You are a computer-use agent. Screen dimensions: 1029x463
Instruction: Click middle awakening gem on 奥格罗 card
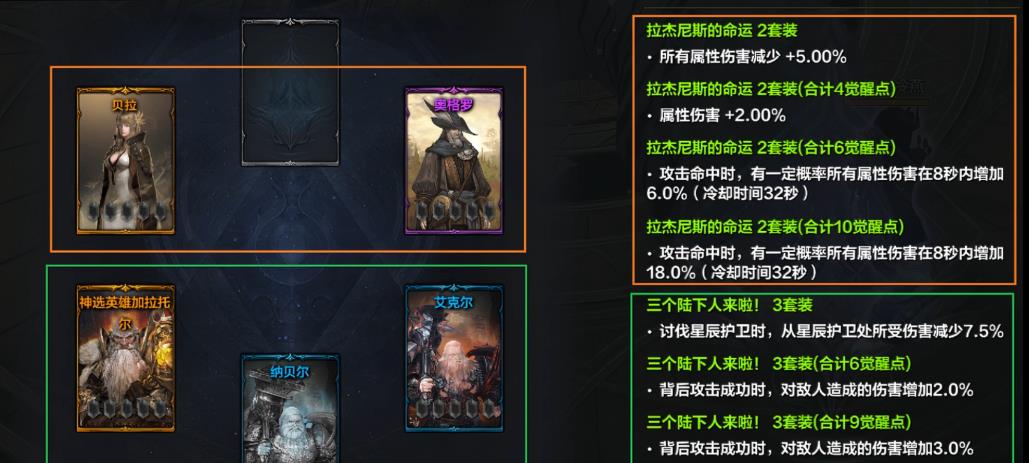pos(454,211)
